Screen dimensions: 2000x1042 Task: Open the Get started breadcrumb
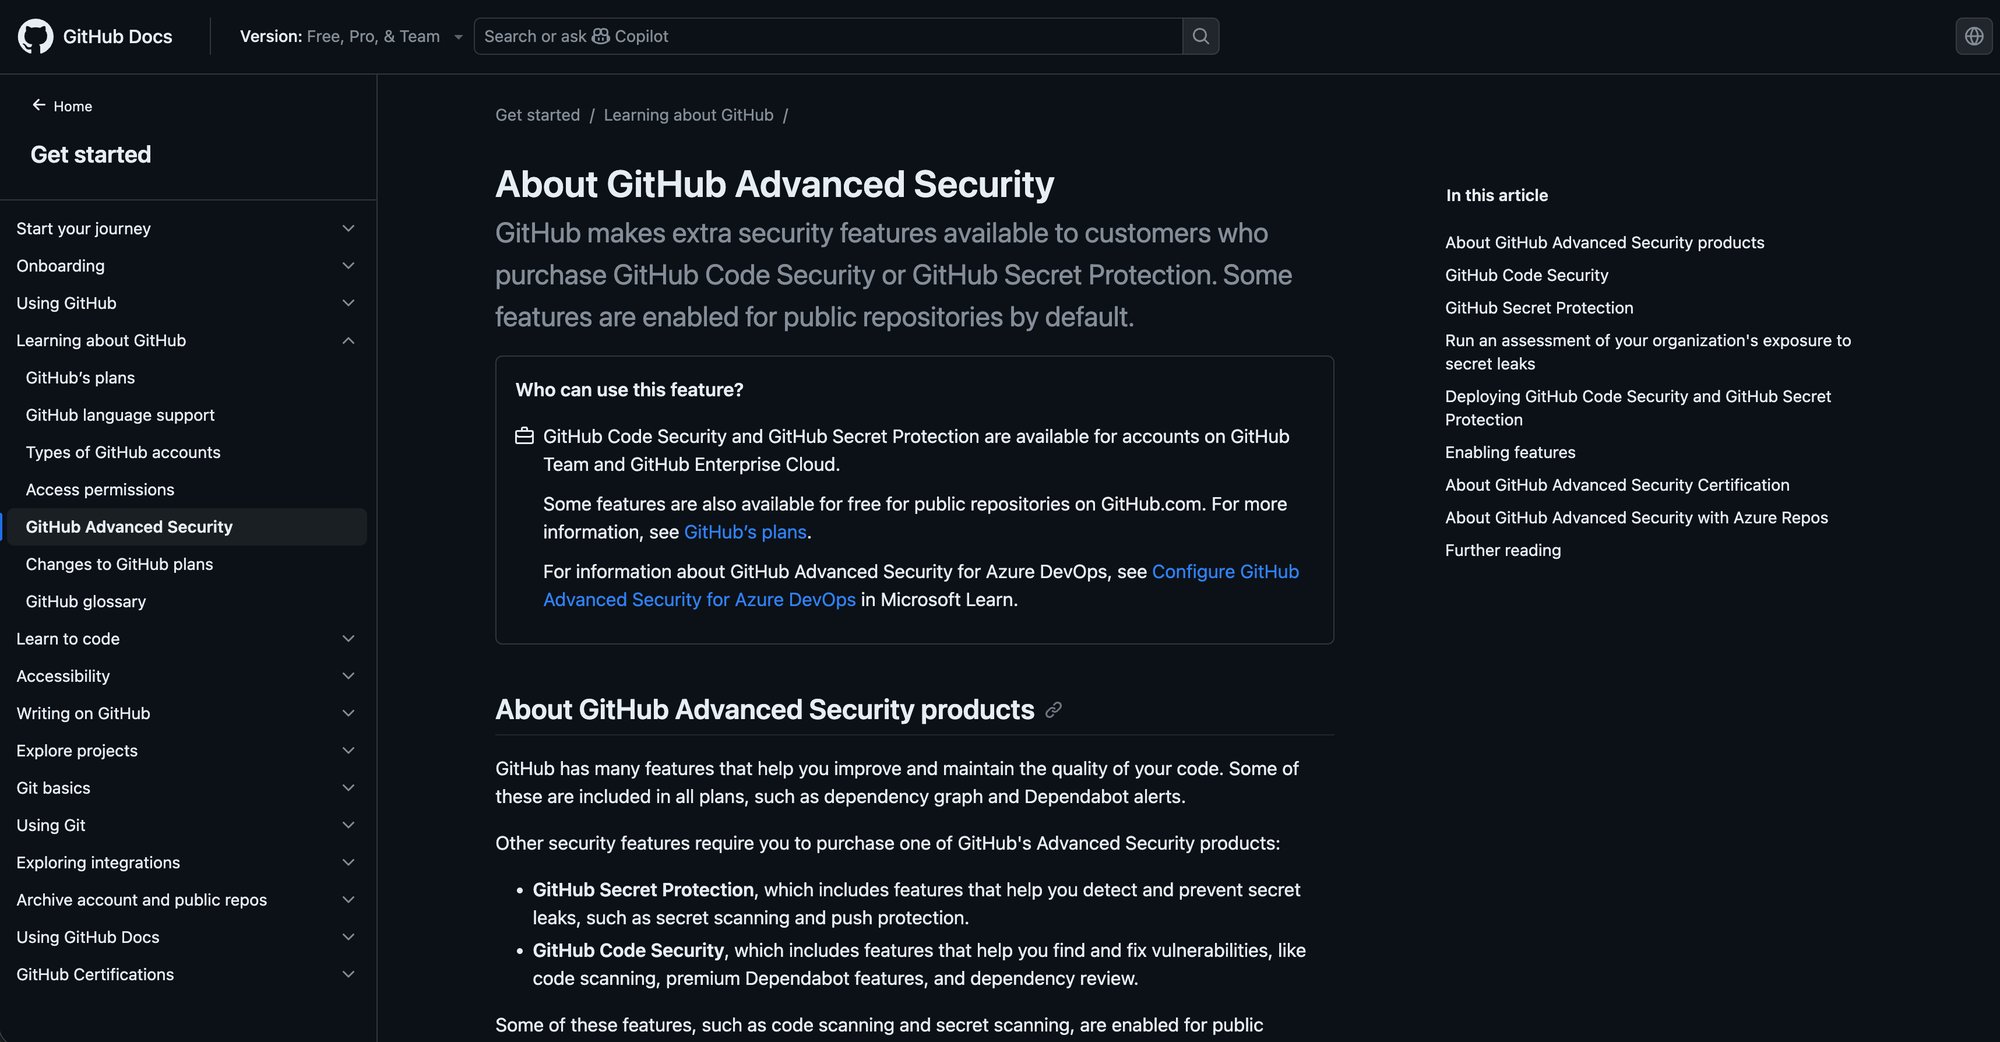click(x=537, y=115)
